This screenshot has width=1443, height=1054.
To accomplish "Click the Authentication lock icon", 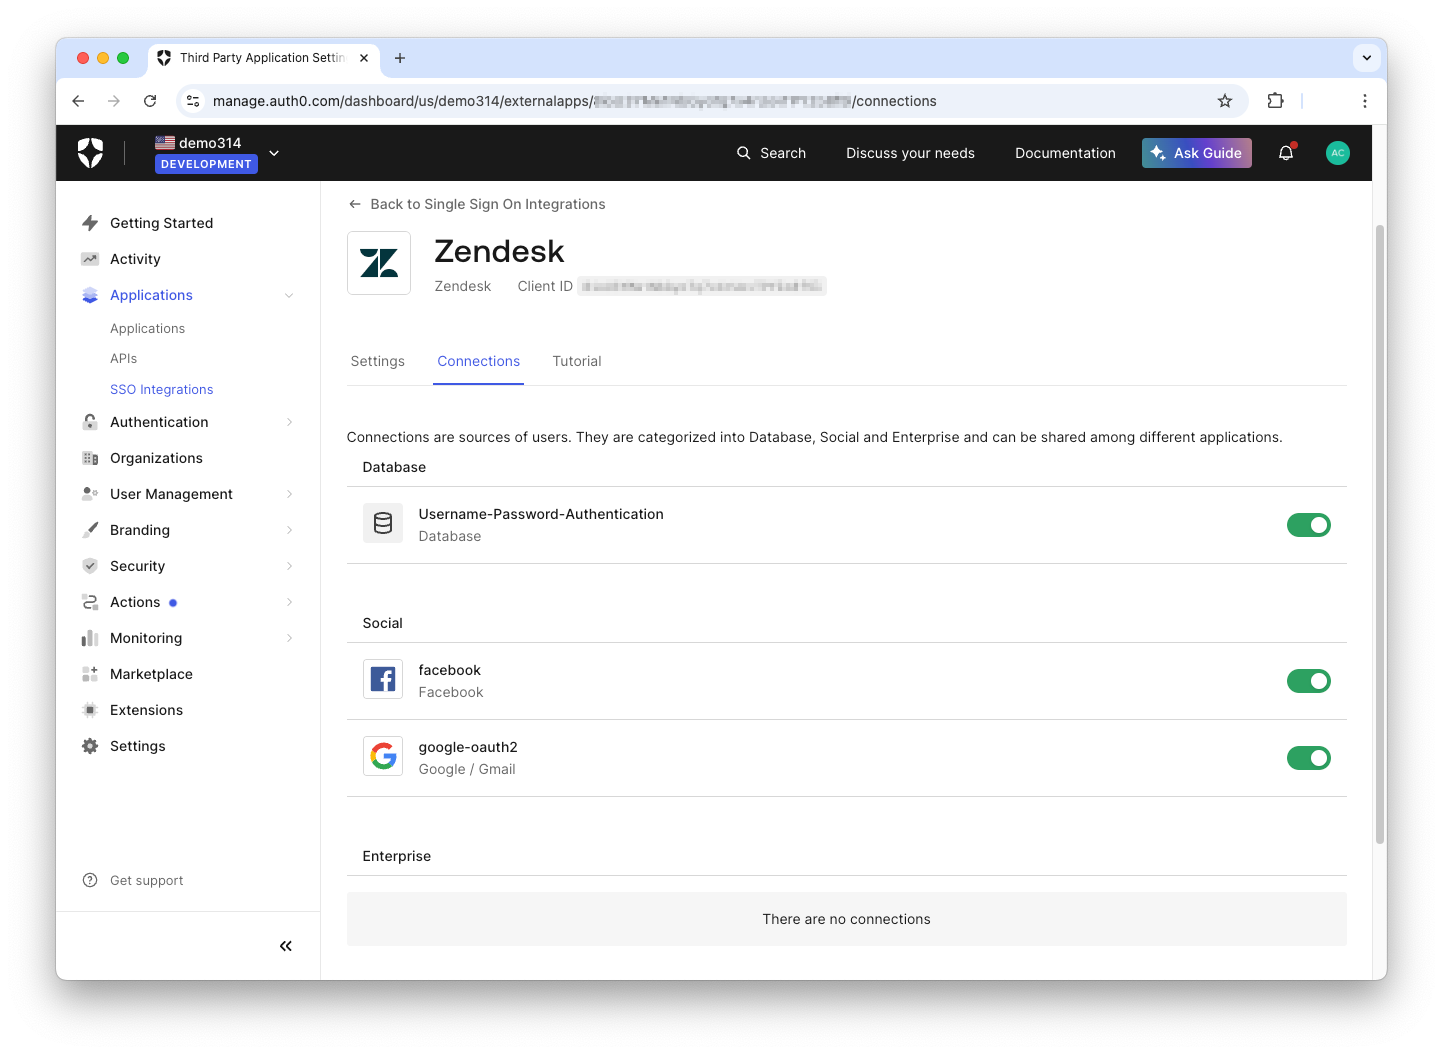I will pyautogui.click(x=90, y=422).
